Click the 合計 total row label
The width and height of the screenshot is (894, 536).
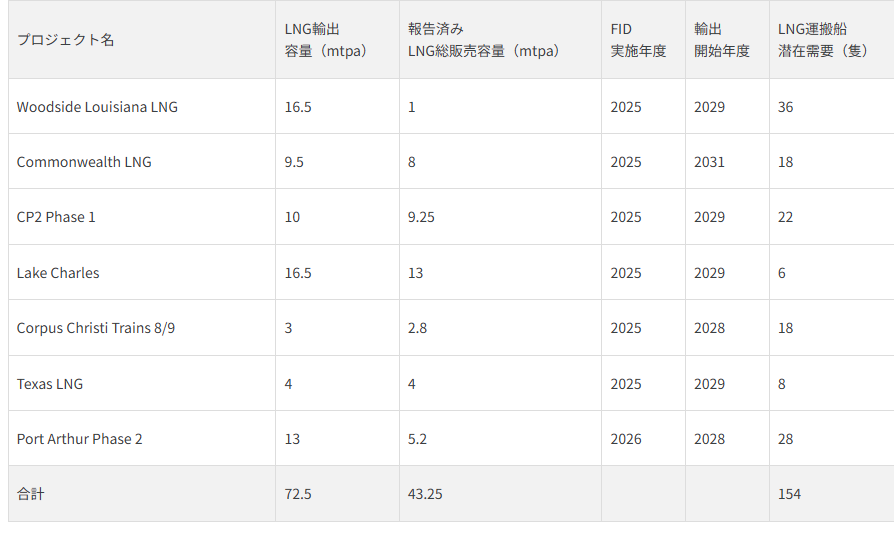pos(31,494)
